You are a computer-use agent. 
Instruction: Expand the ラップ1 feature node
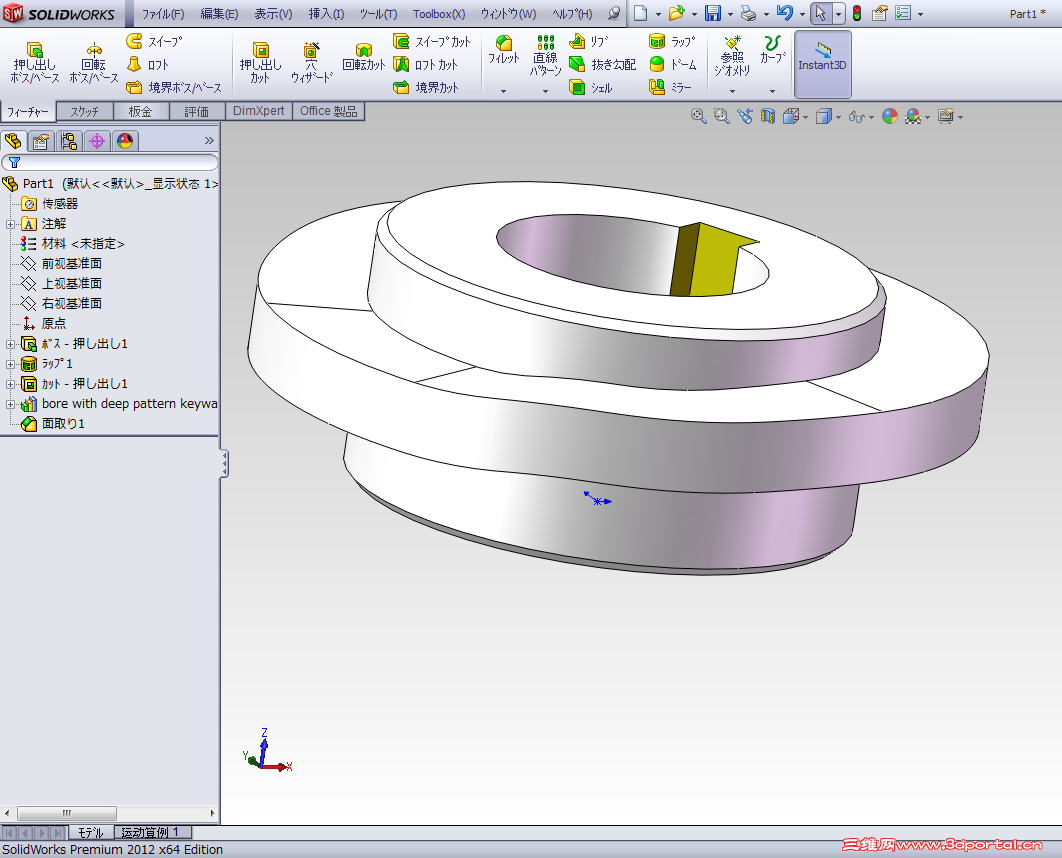click(9, 364)
